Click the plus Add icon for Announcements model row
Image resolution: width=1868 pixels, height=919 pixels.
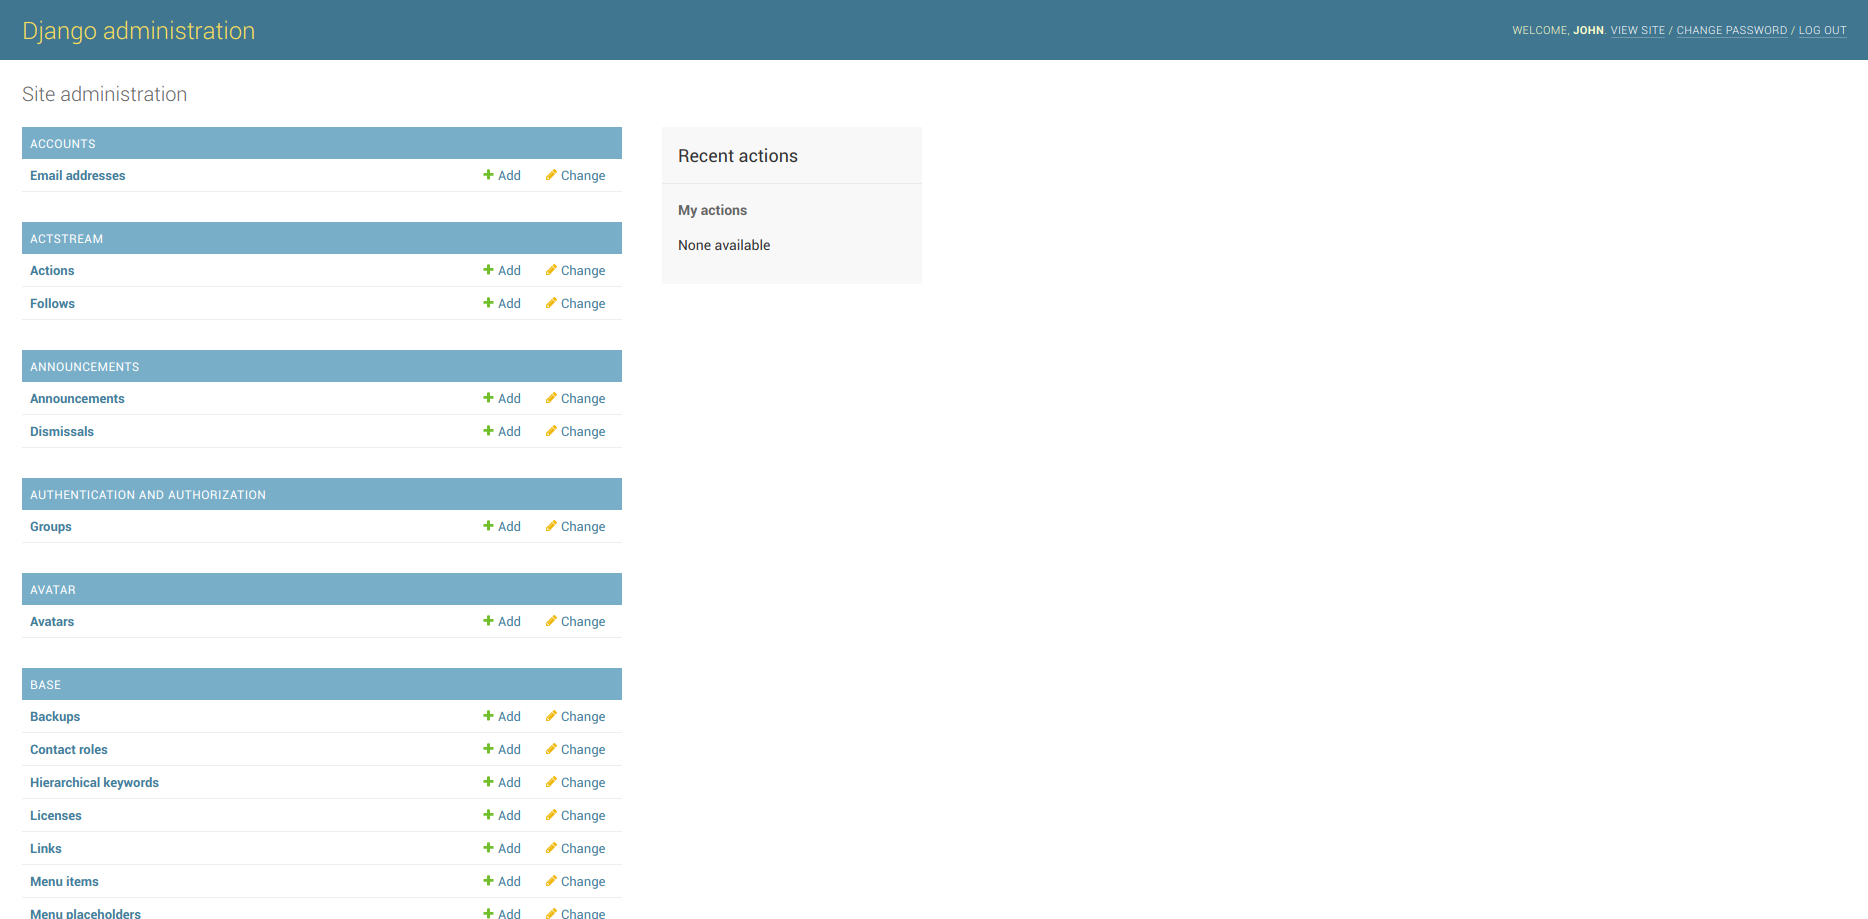pyautogui.click(x=488, y=398)
